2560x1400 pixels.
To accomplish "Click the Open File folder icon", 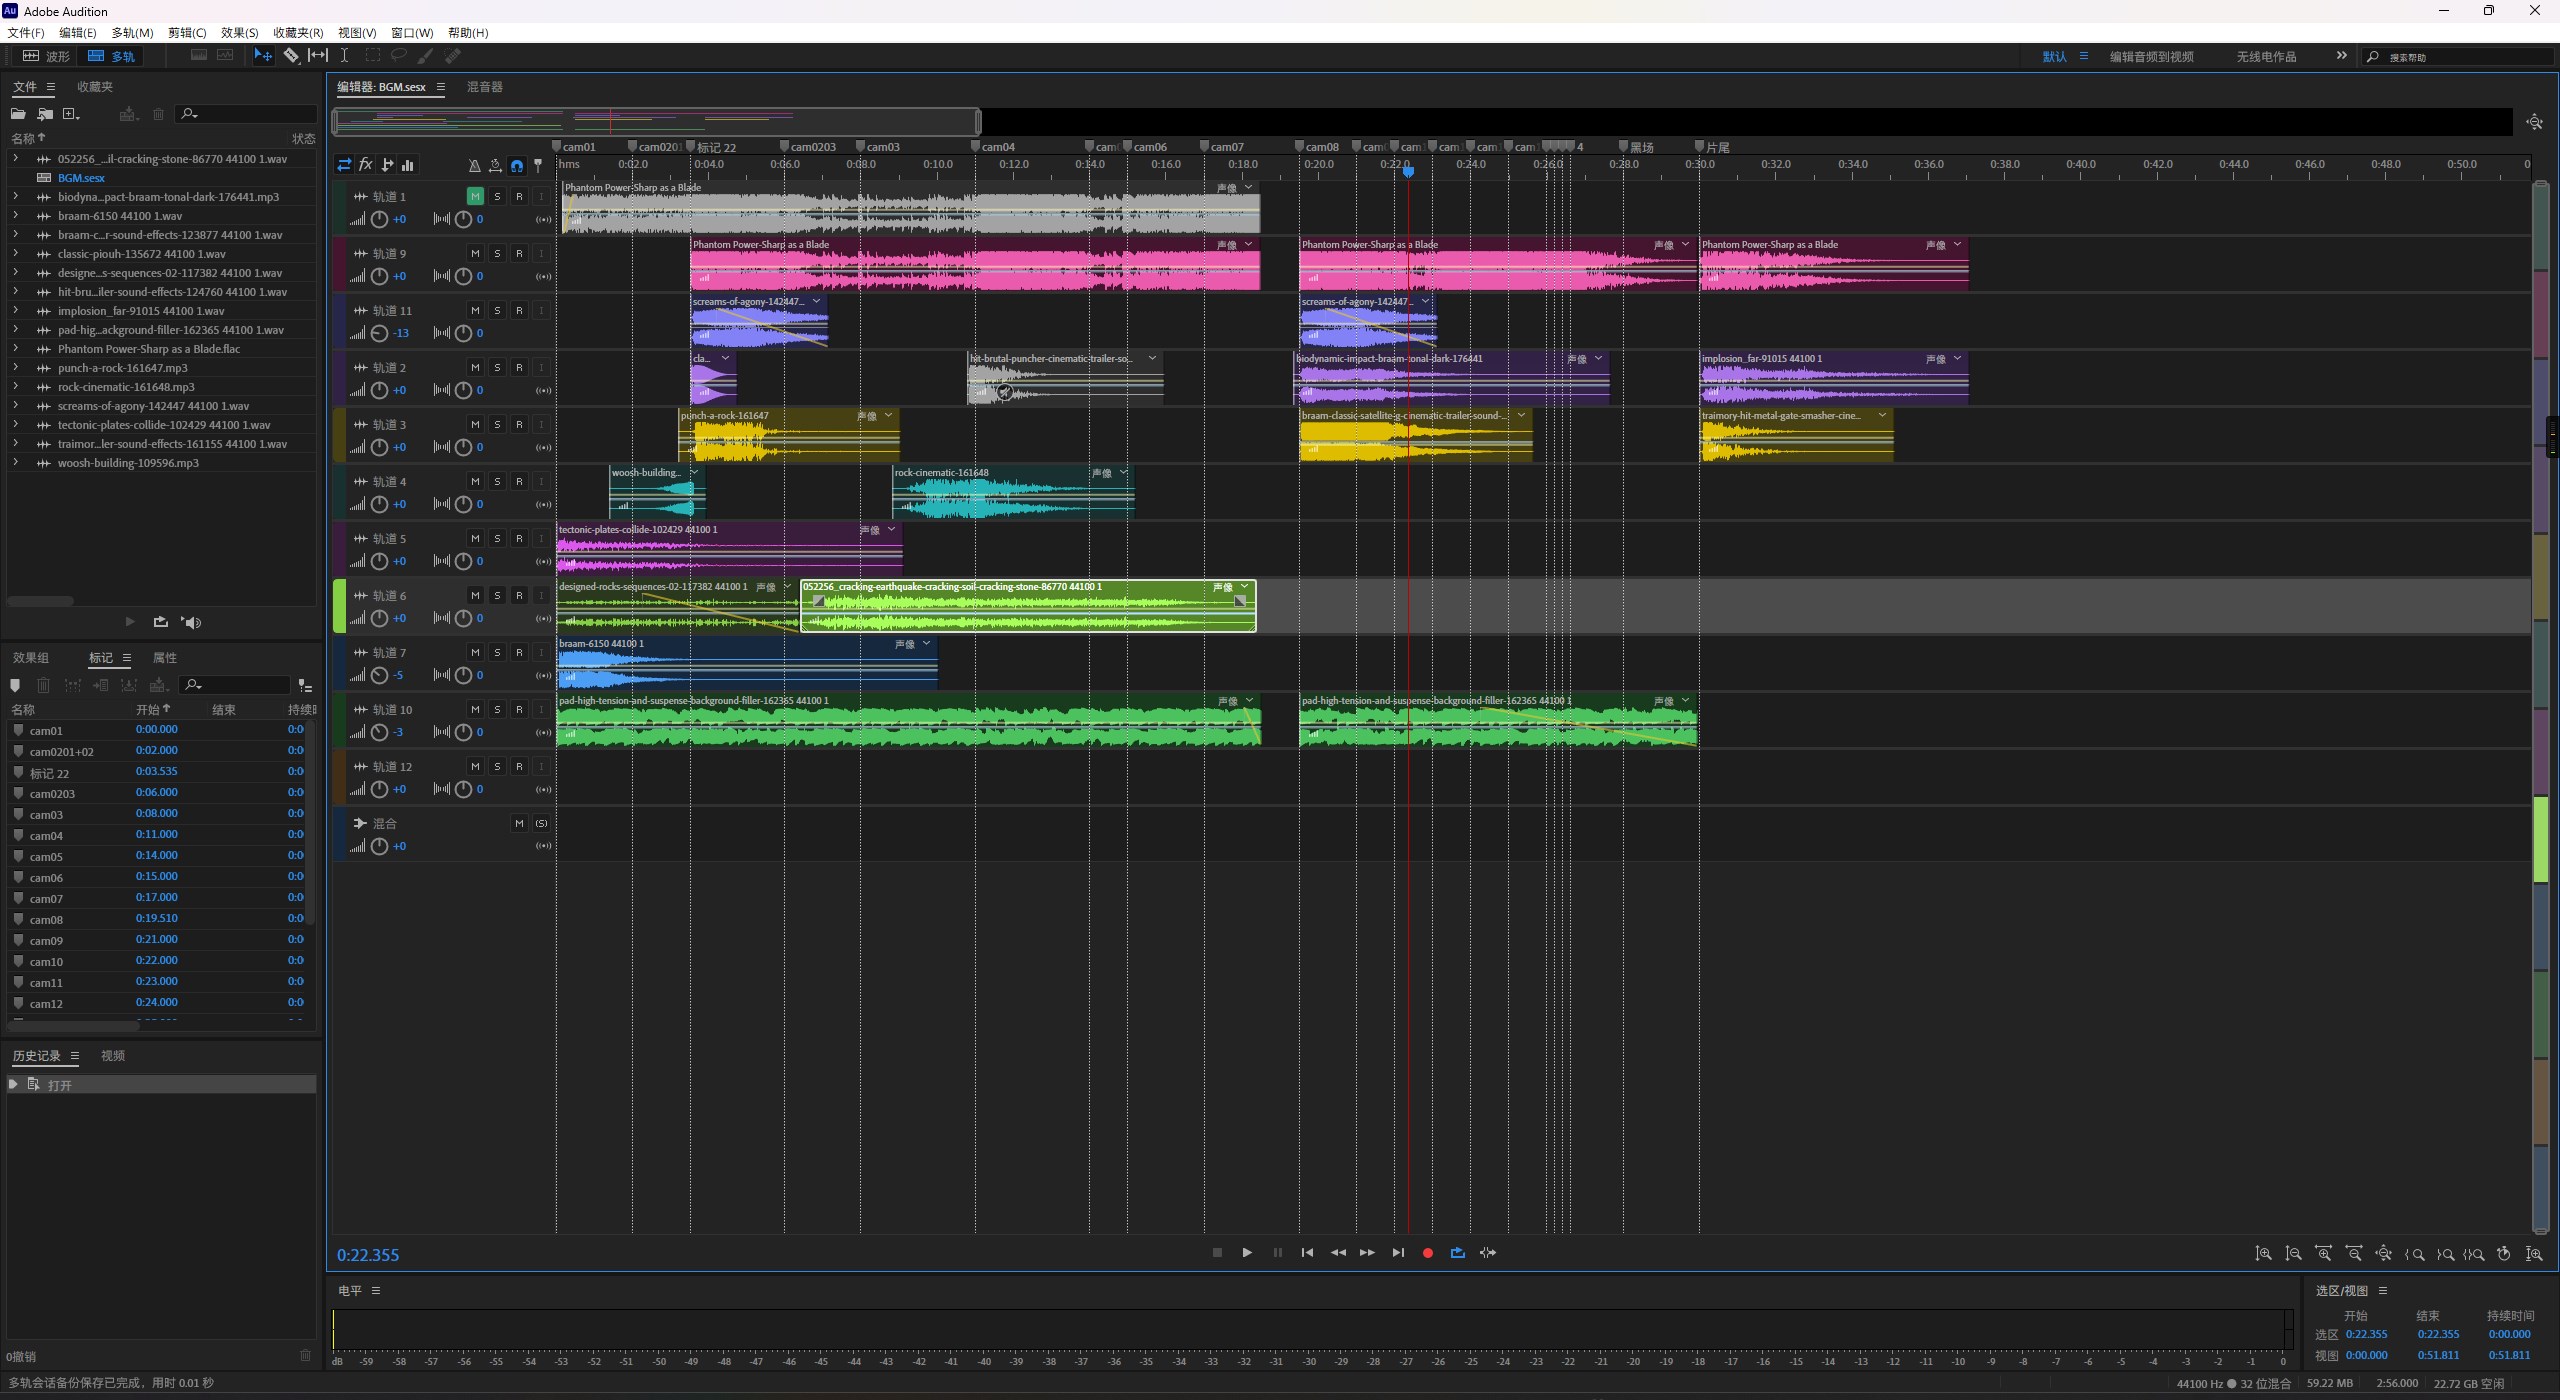I will tap(18, 114).
